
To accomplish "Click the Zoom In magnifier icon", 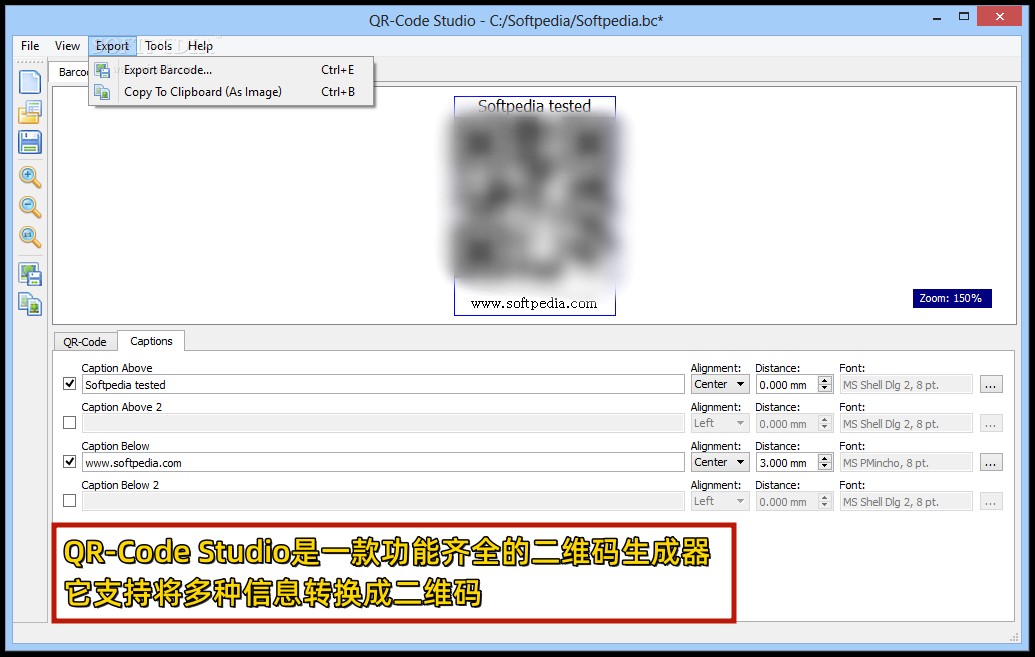I will 30,177.
